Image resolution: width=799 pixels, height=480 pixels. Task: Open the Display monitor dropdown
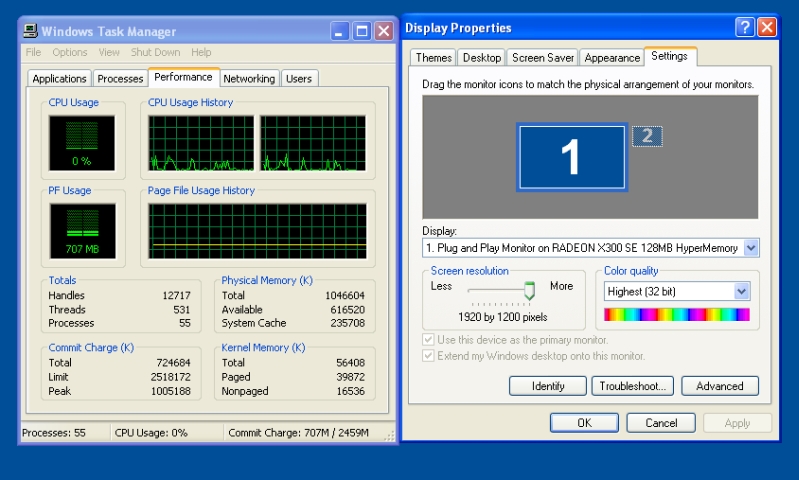(x=751, y=248)
